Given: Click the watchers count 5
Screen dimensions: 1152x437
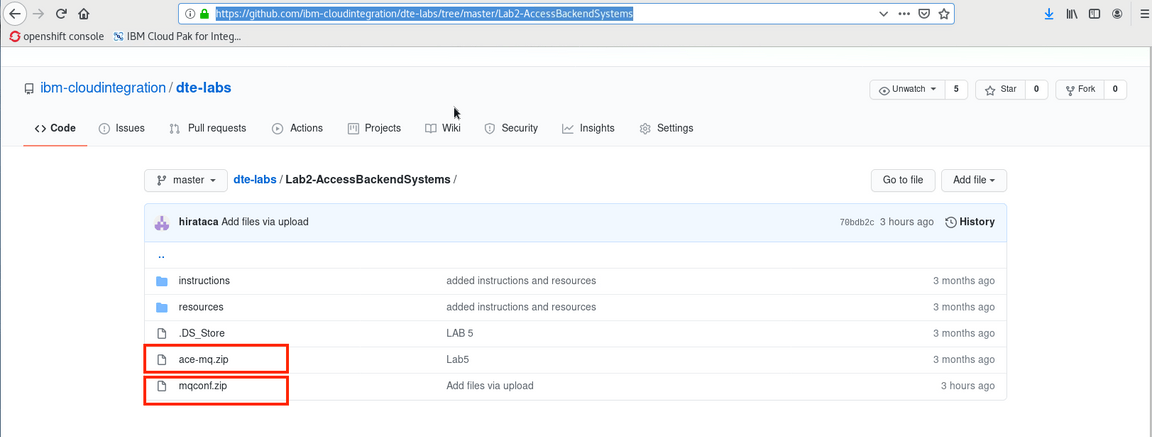Looking at the screenshot, I should (x=956, y=90).
